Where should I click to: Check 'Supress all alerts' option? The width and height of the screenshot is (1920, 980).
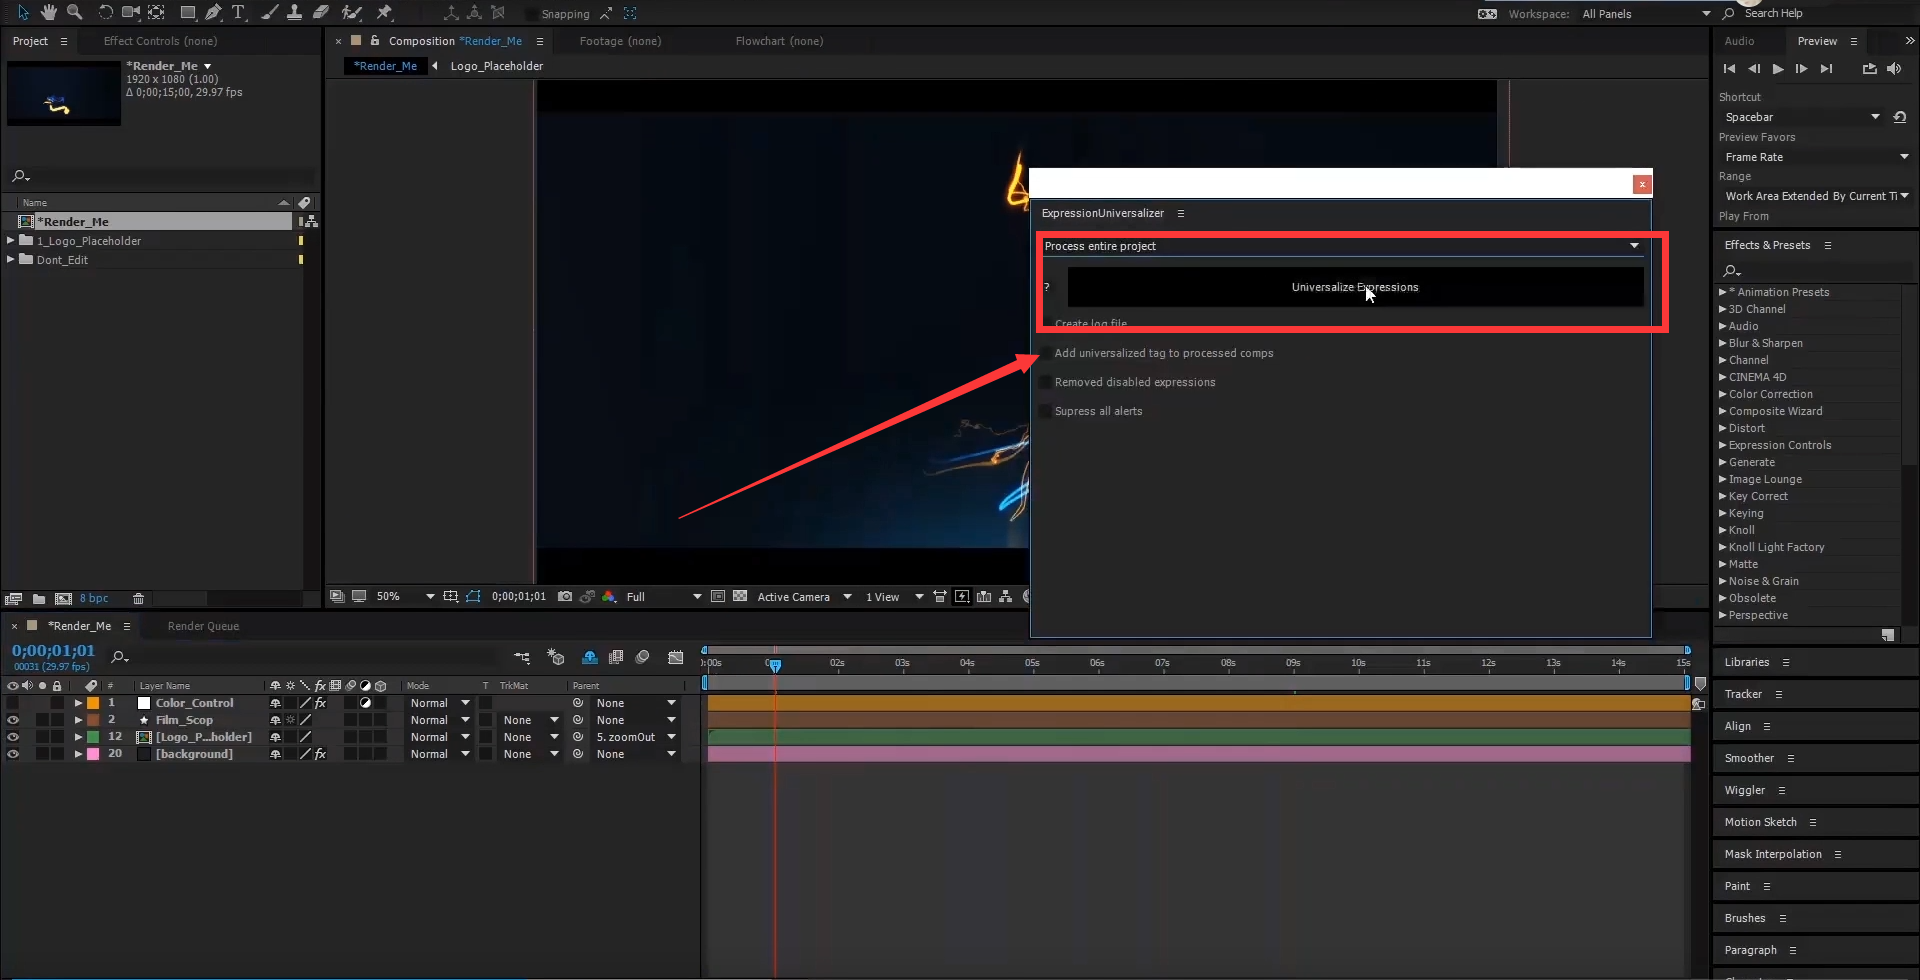tap(1046, 411)
